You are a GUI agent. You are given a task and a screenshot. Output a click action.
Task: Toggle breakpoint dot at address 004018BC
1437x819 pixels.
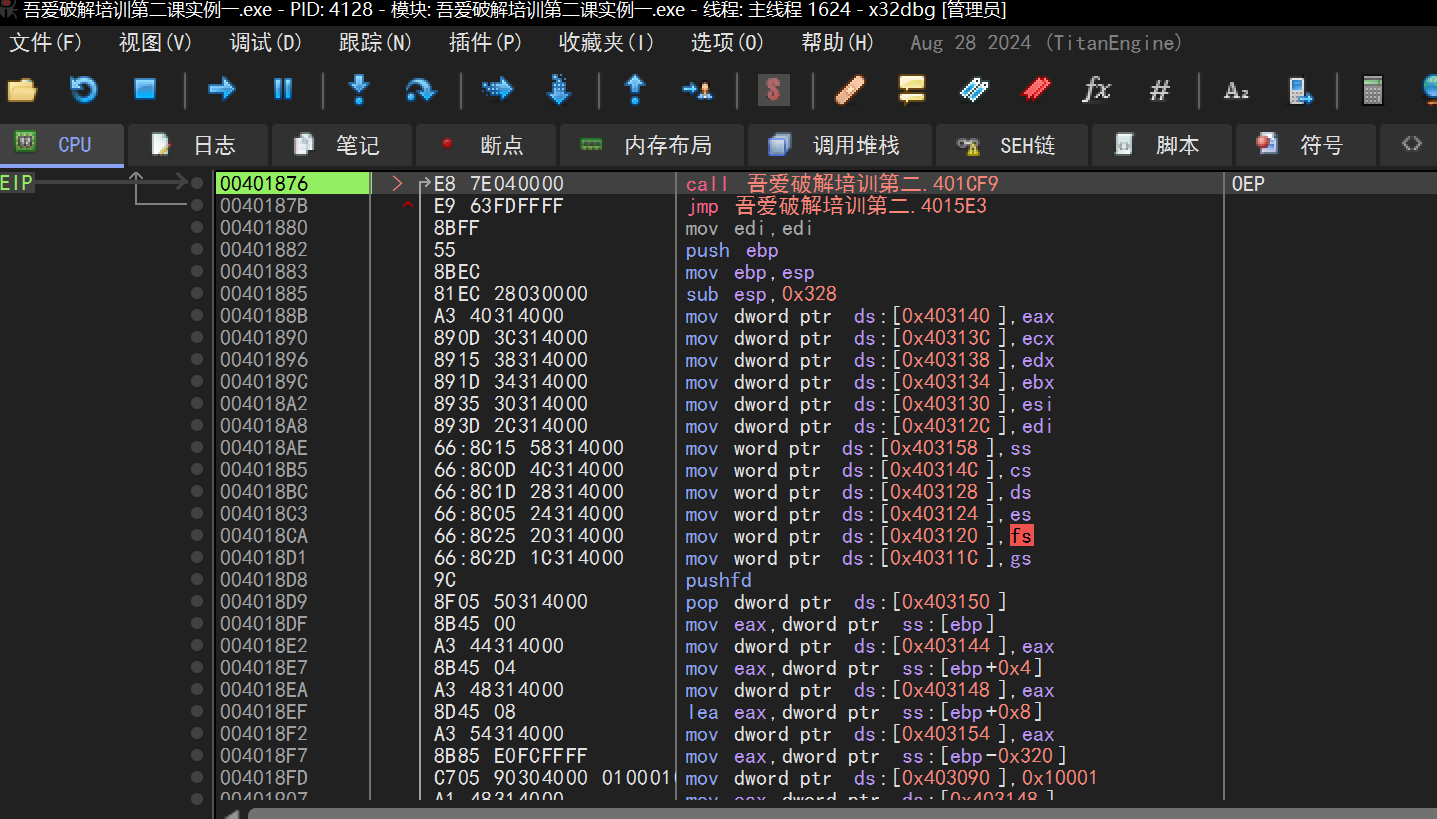coord(197,492)
